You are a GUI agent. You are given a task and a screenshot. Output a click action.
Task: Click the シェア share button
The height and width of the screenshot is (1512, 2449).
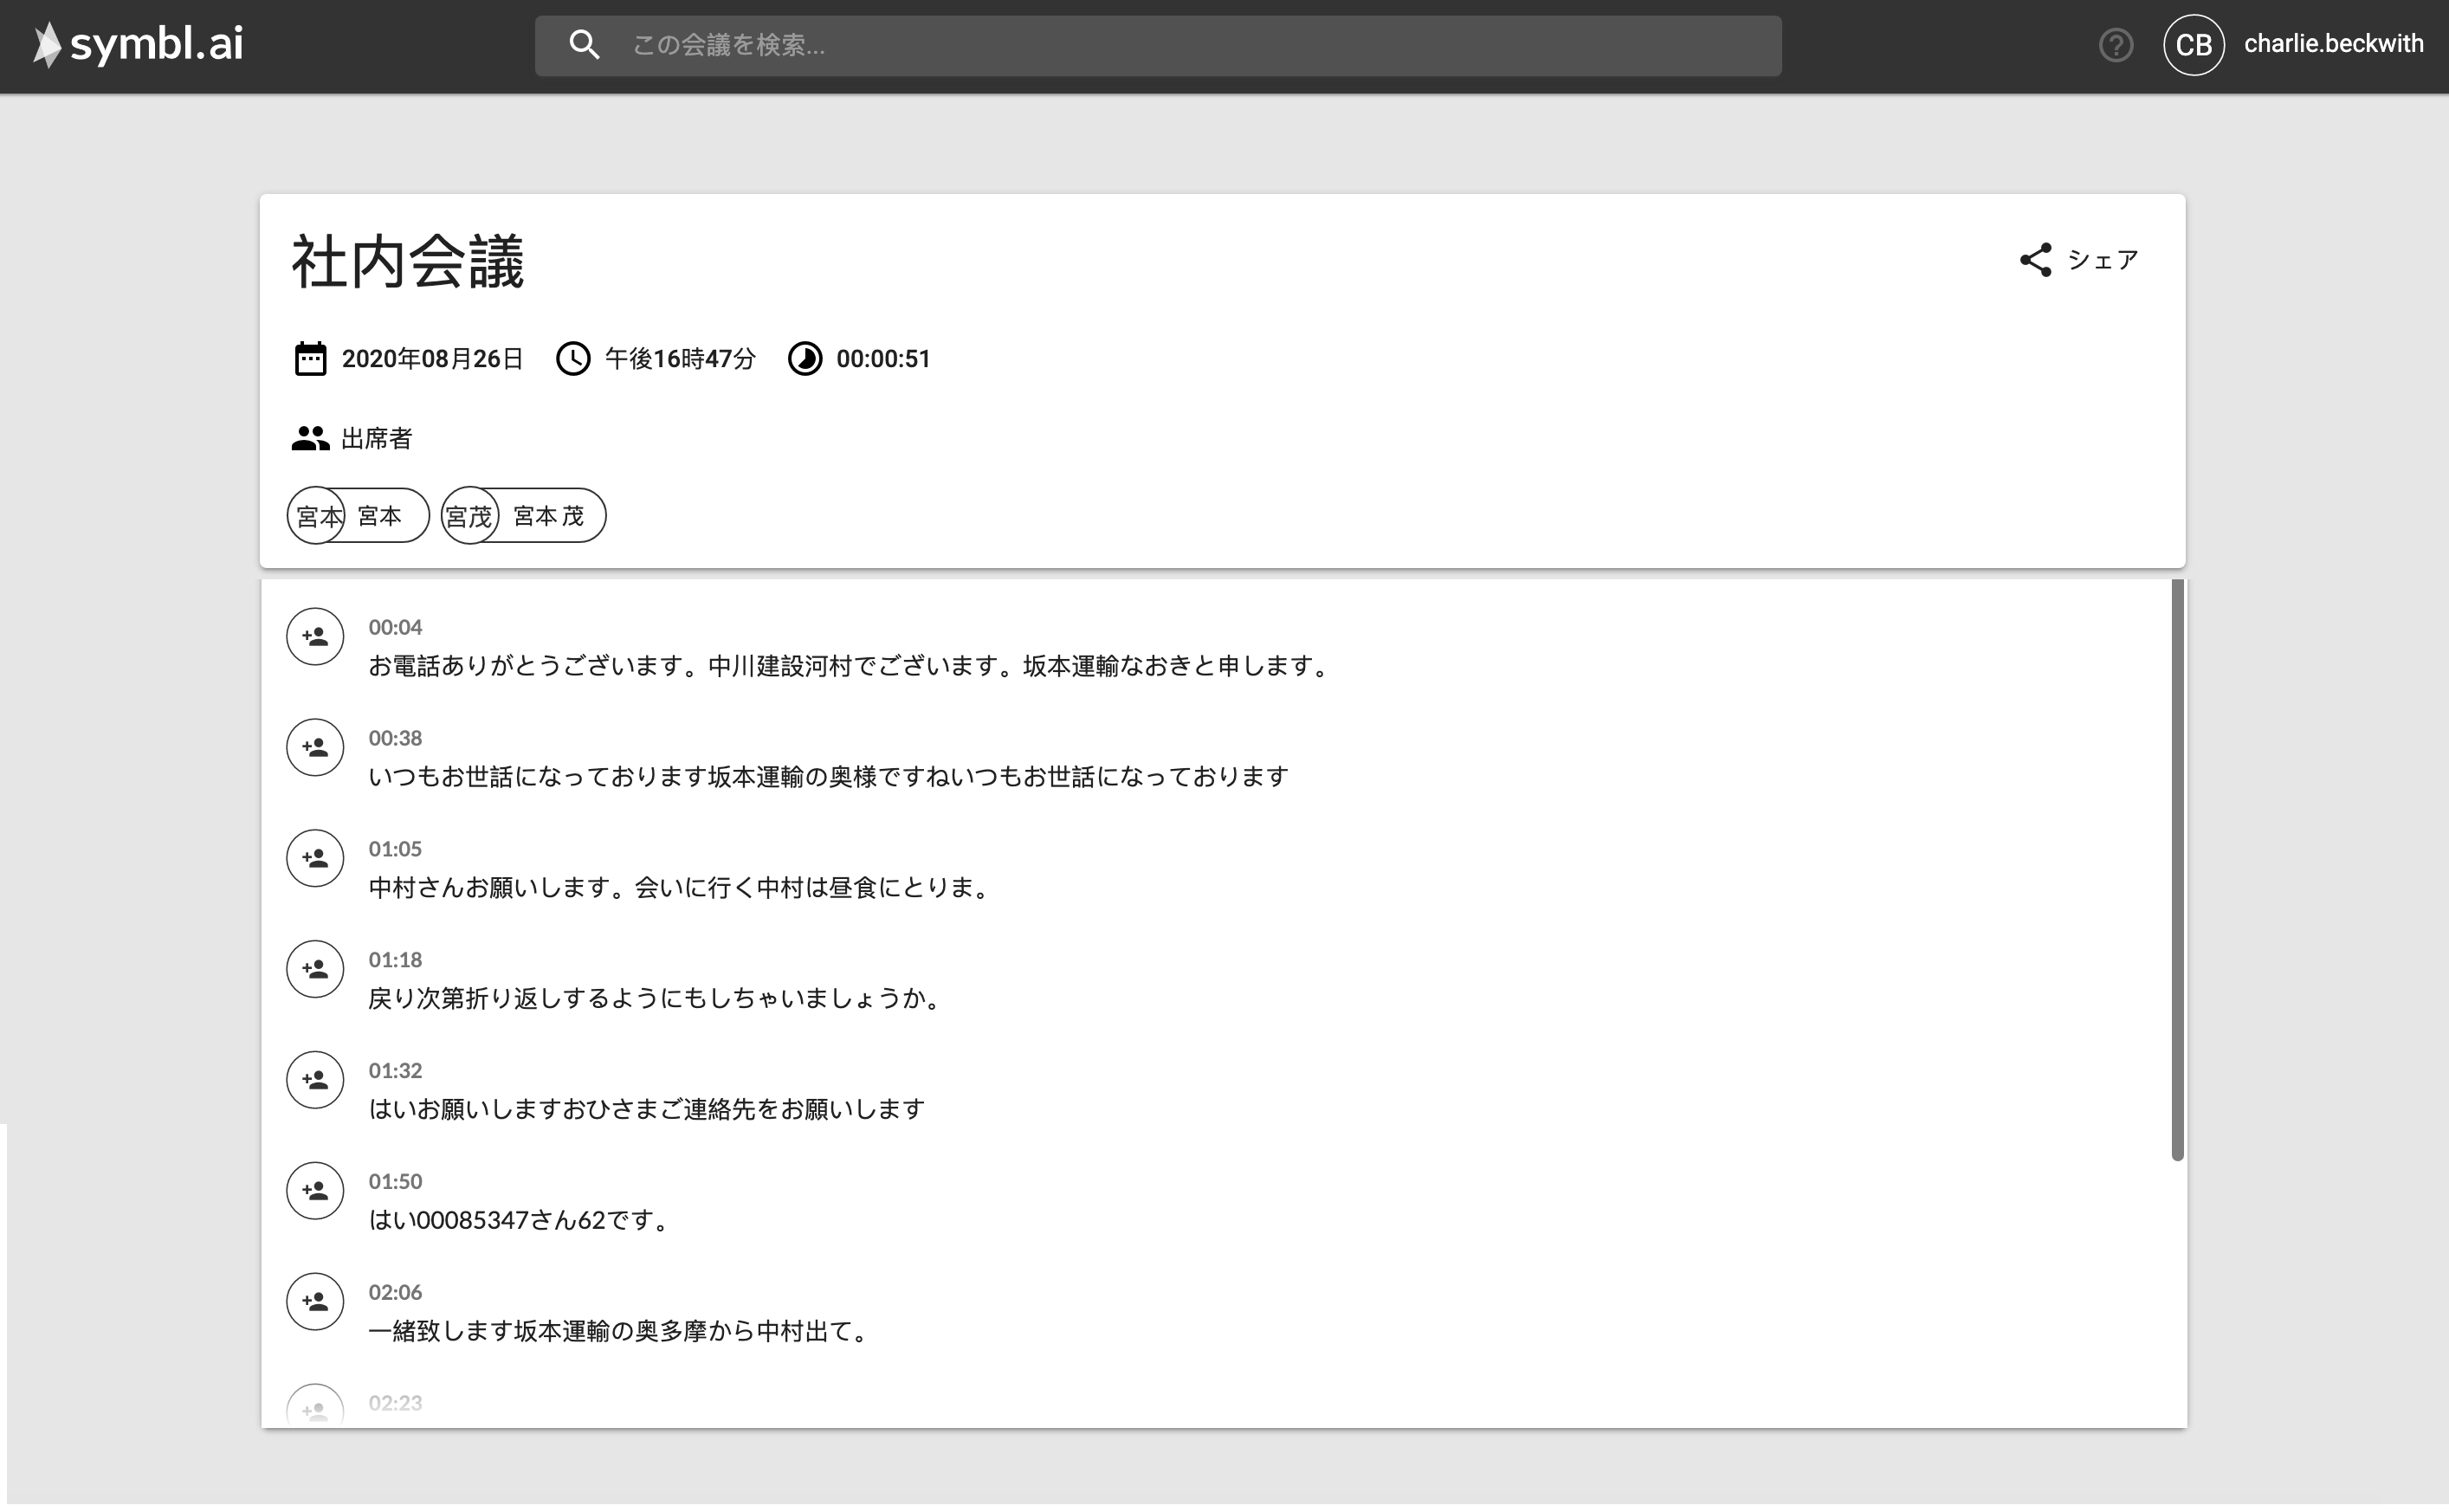click(2080, 261)
